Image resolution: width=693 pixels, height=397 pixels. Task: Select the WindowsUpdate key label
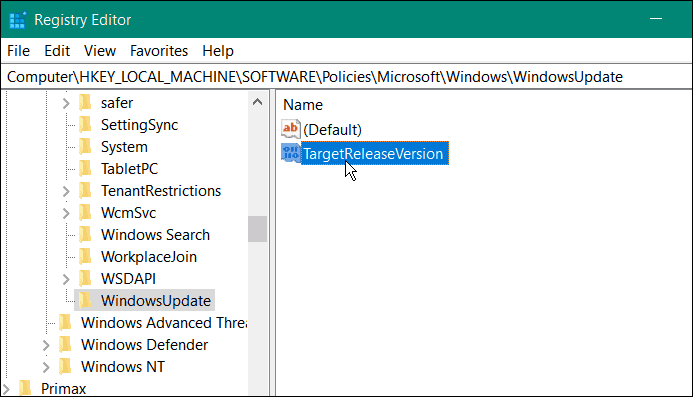point(156,301)
